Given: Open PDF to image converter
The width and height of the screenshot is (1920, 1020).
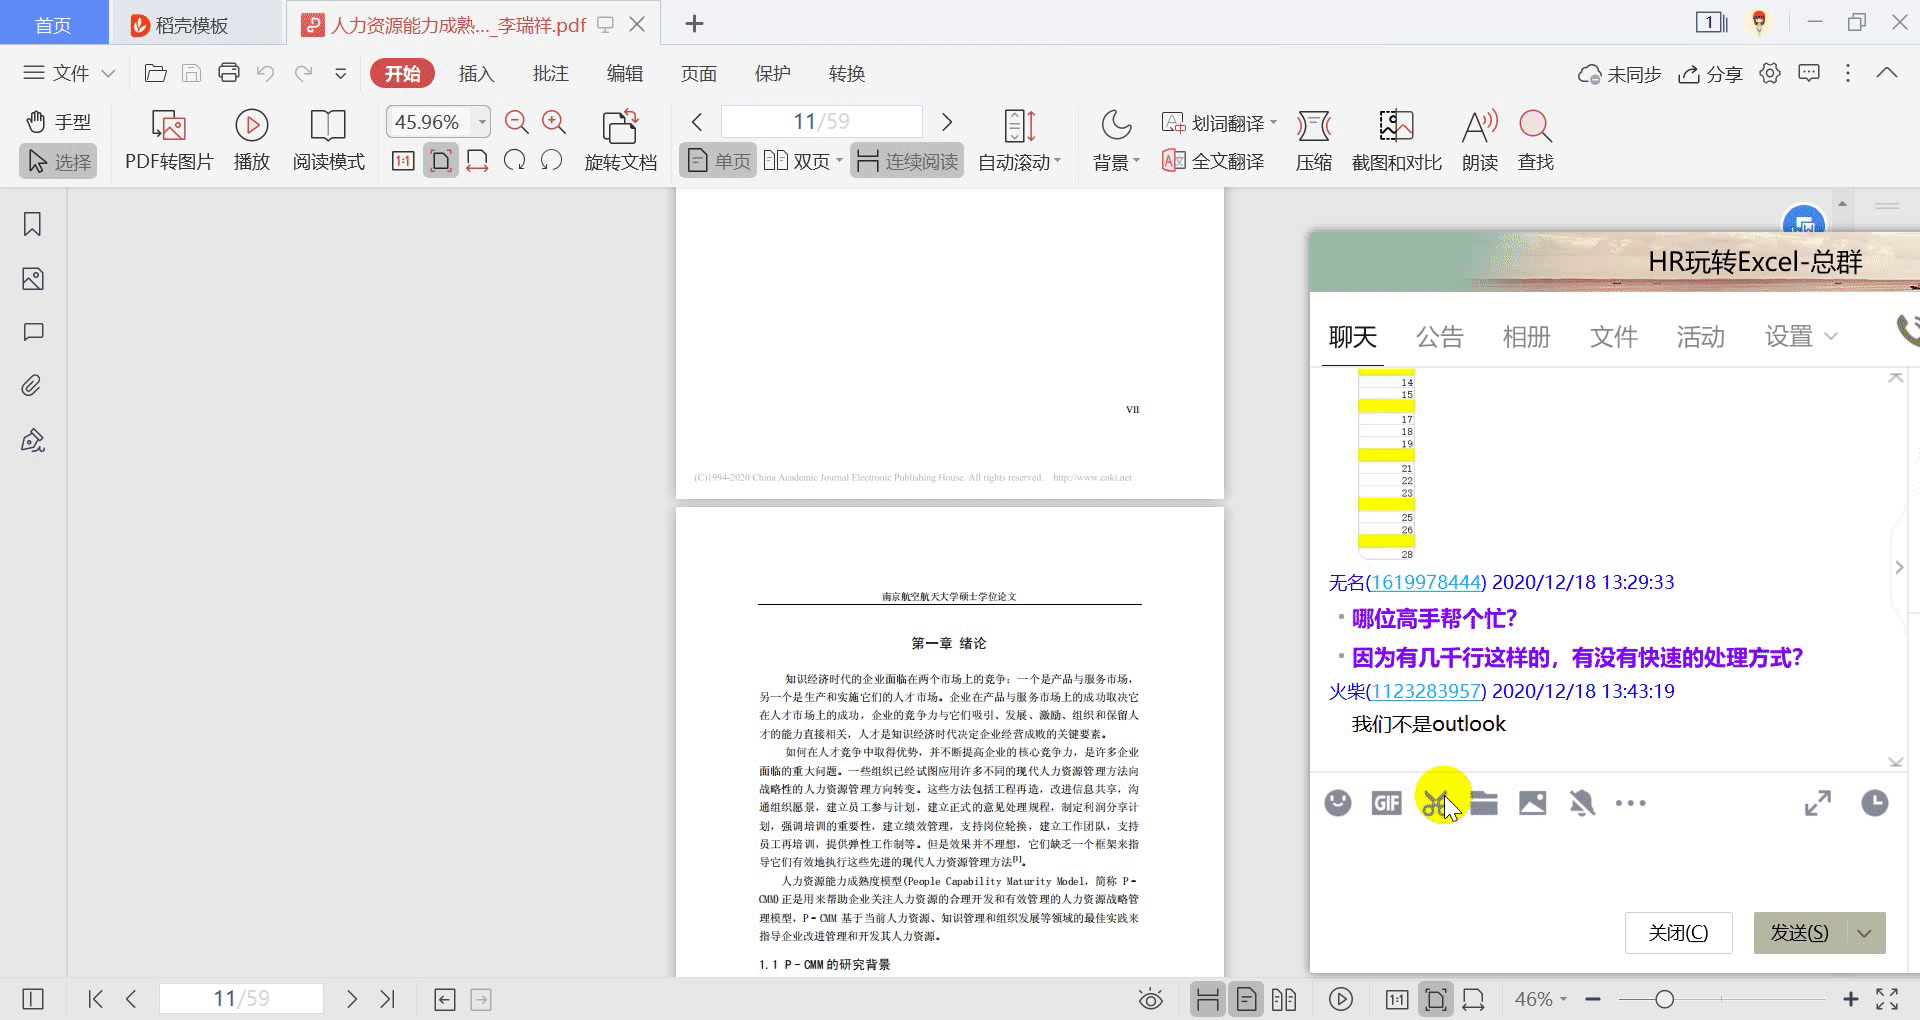Looking at the screenshot, I should (x=169, y=141).
